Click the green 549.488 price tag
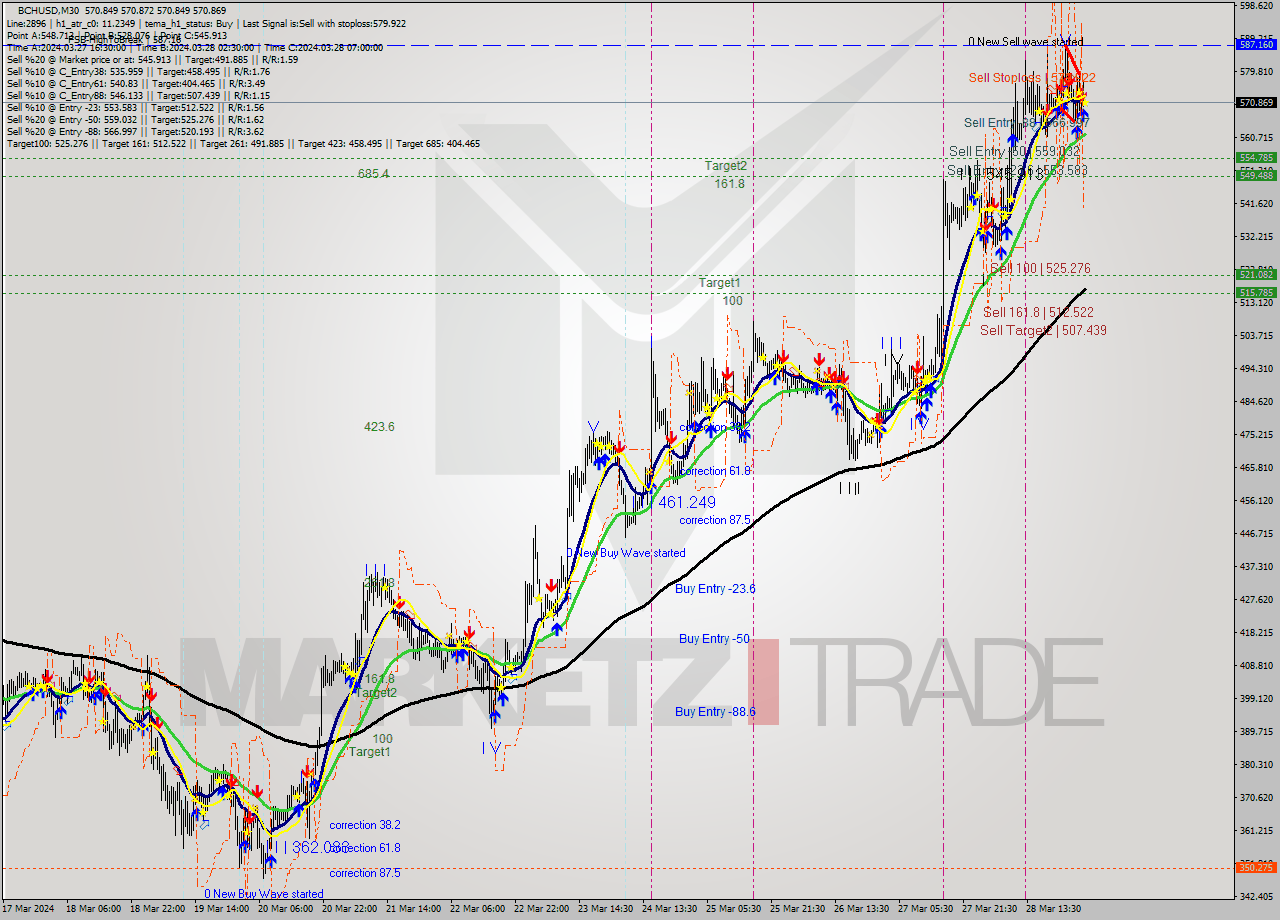Screen dimensions: 1280x920 (x=1256, y=175)
